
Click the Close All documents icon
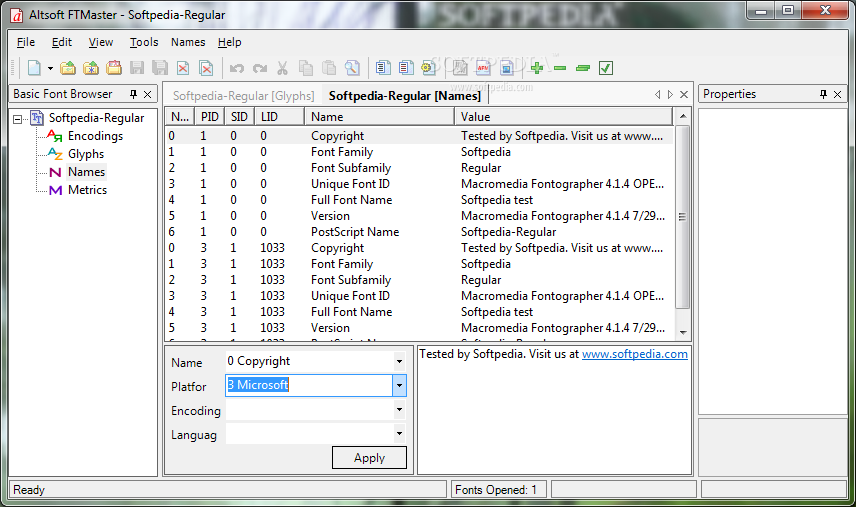(x=206, y=68)
